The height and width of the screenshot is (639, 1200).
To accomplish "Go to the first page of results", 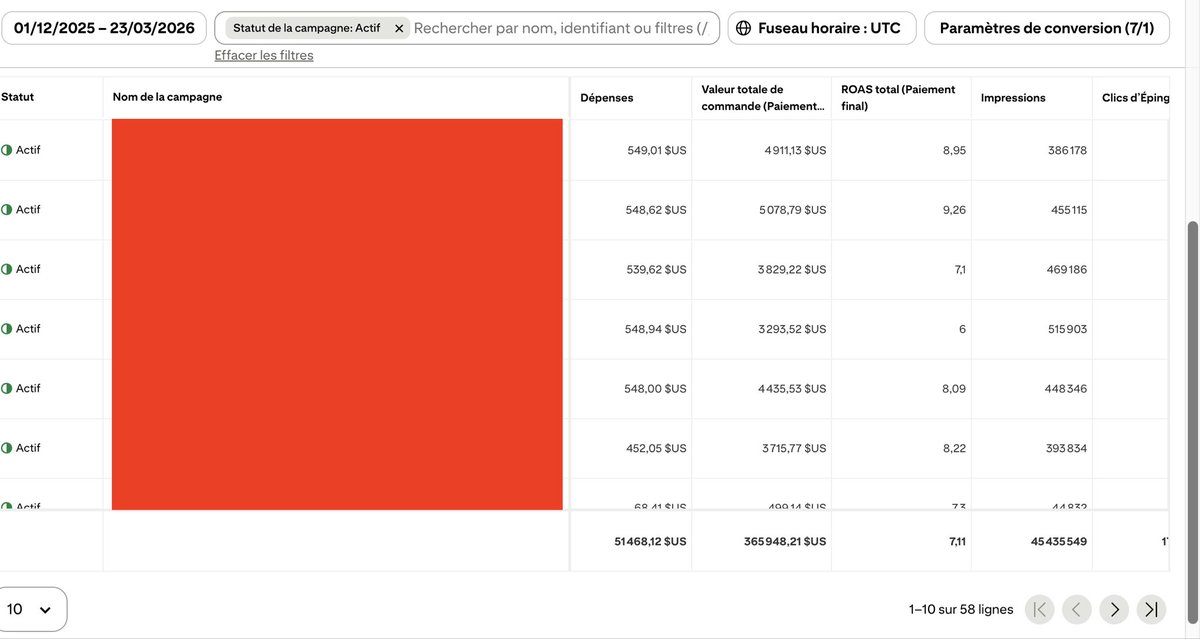I will (1040, 609).
